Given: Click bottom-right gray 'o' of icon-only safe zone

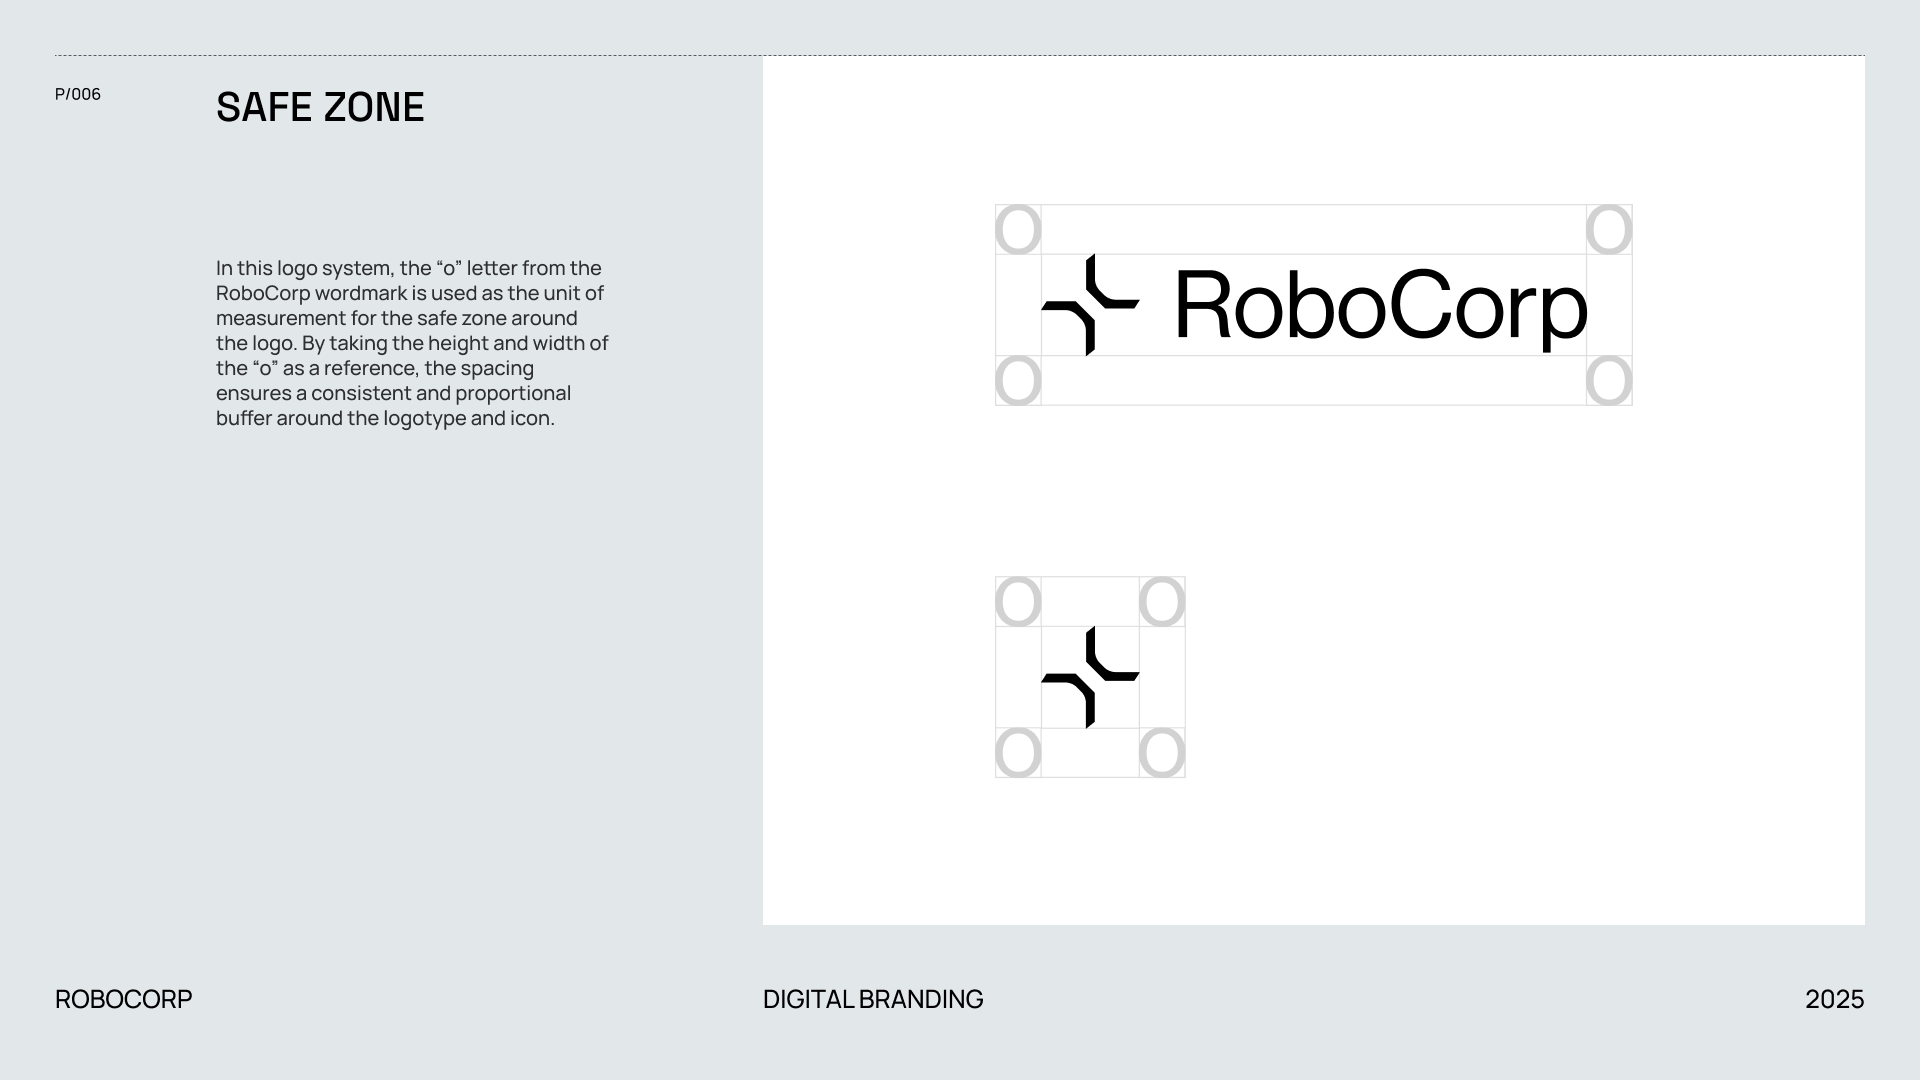Looking at the screenshot, I should [x=1162, y=753].
